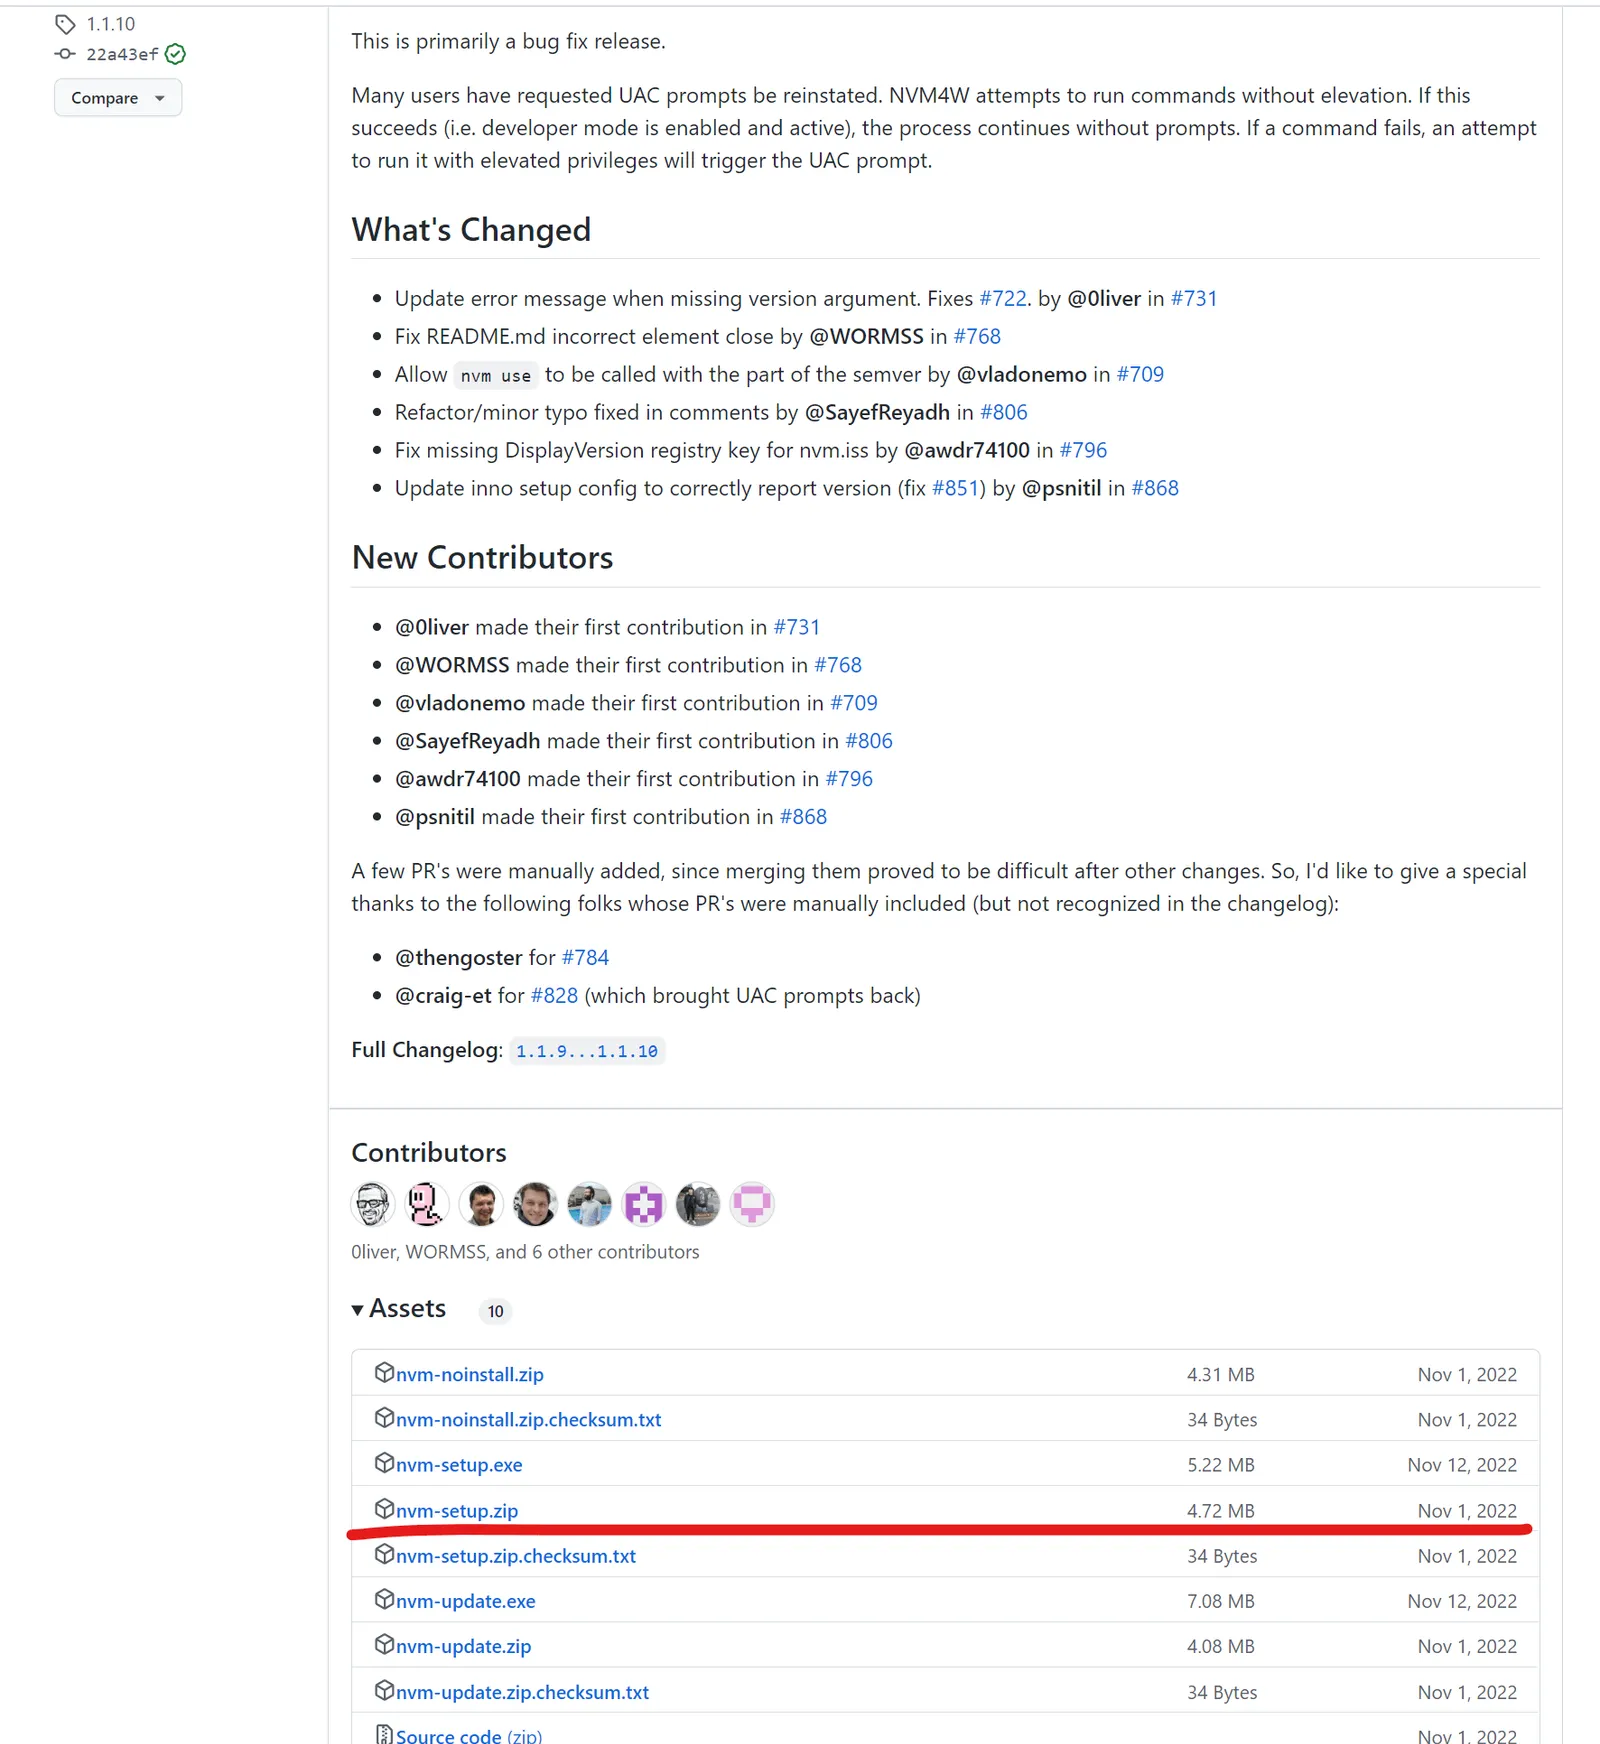Open pull request #828 link
1600x1744 pixels.
pyautogui.click(x=554, y=996)
